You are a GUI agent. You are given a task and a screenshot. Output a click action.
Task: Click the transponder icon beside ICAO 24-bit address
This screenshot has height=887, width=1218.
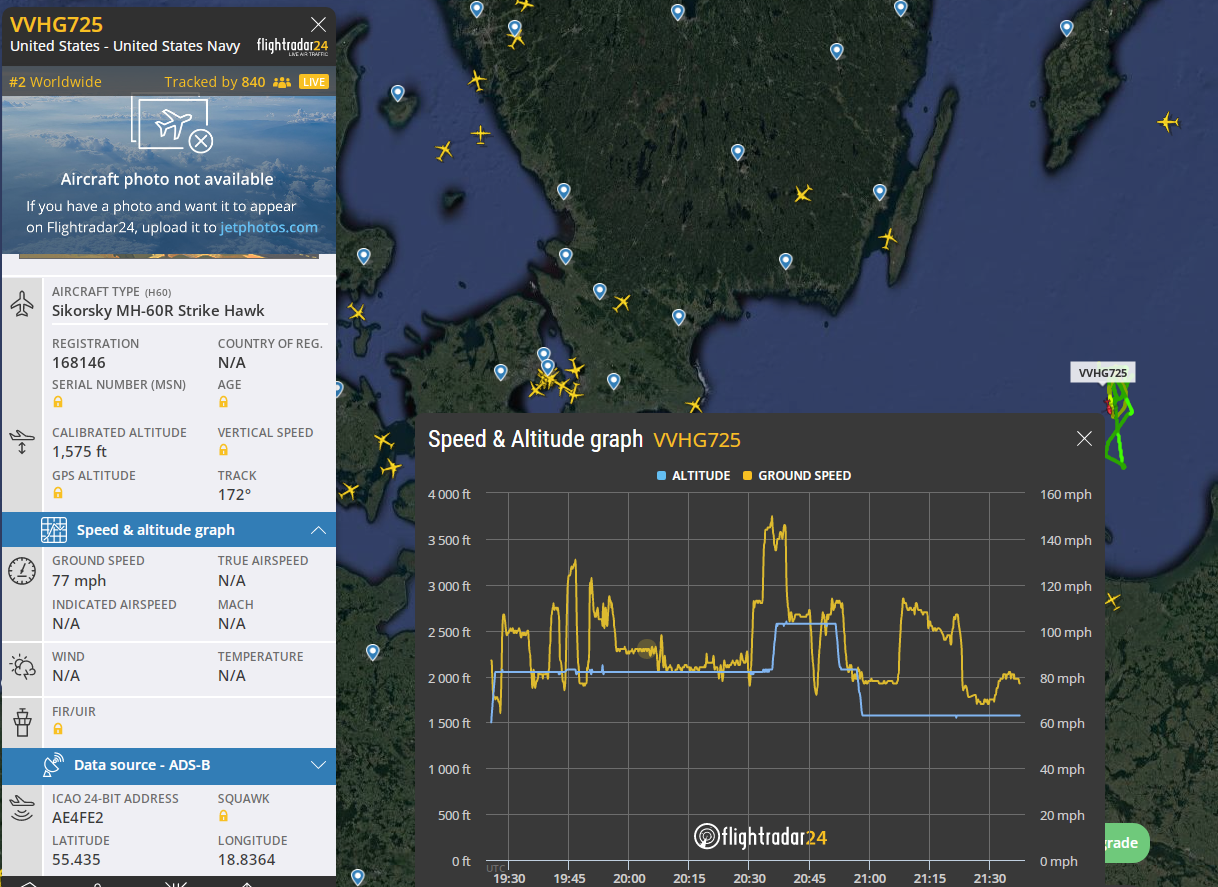click(x=22, y=808)
